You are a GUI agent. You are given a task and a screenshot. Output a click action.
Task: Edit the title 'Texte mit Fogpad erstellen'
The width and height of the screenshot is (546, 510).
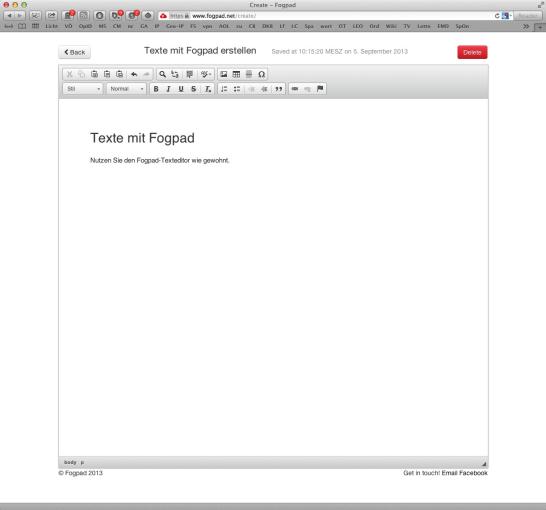pyautogui.click(x=200, y=51)
